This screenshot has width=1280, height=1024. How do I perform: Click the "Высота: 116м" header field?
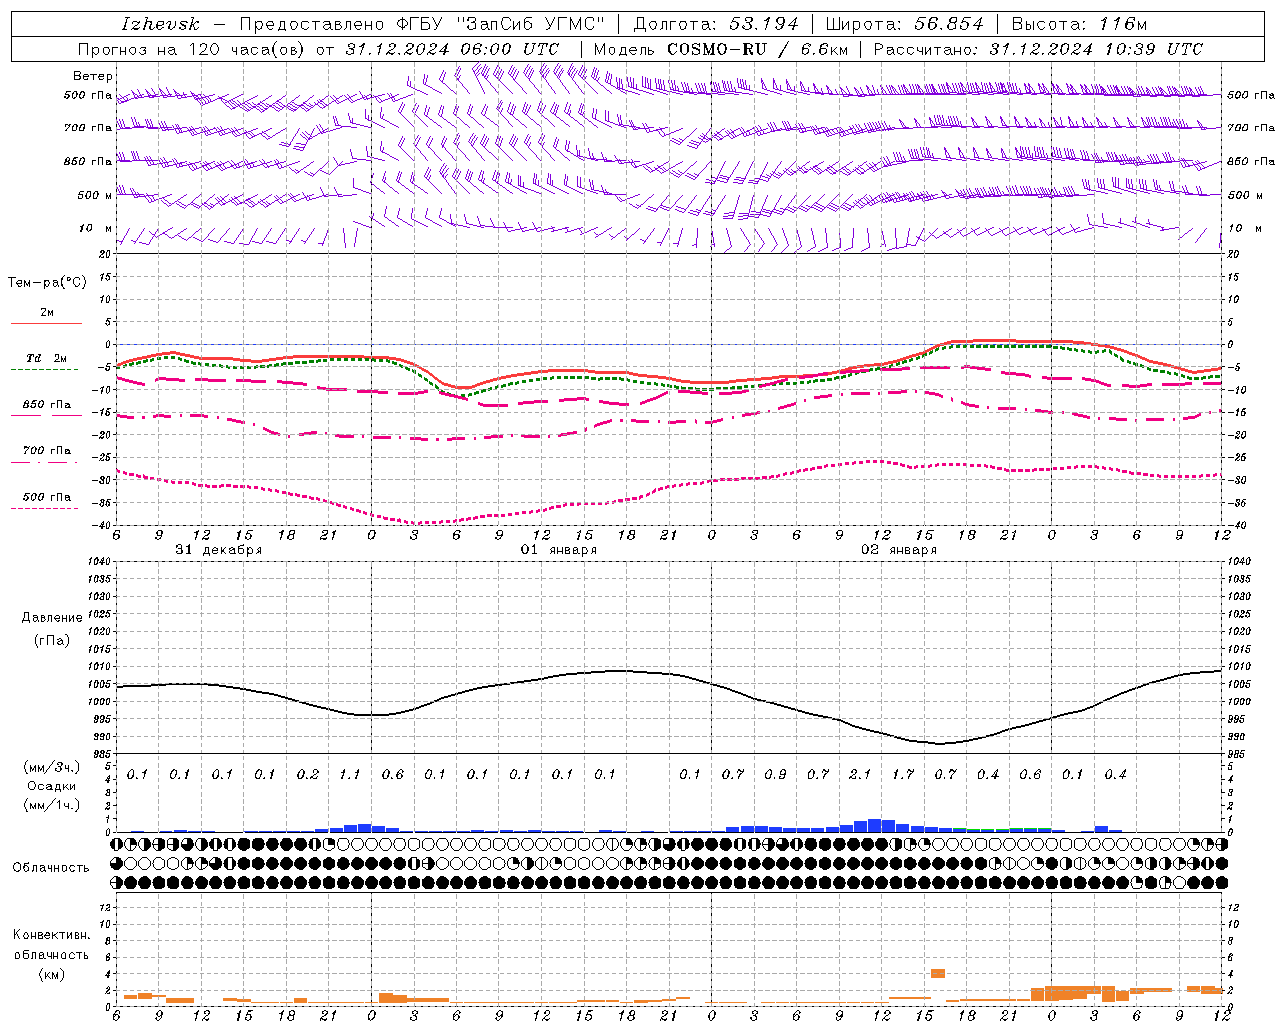click(x=1079, y=24)
